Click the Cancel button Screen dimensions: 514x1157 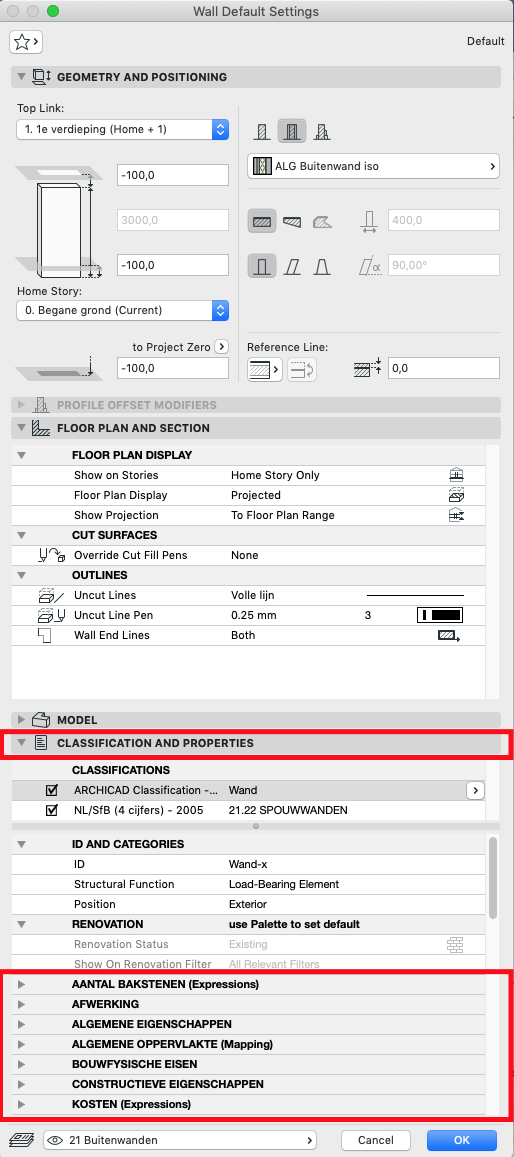[x=376, y=1140]
